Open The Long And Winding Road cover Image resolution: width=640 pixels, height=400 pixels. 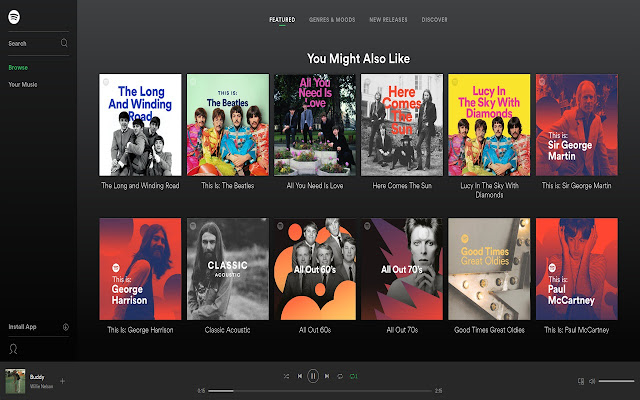point(140,125)
